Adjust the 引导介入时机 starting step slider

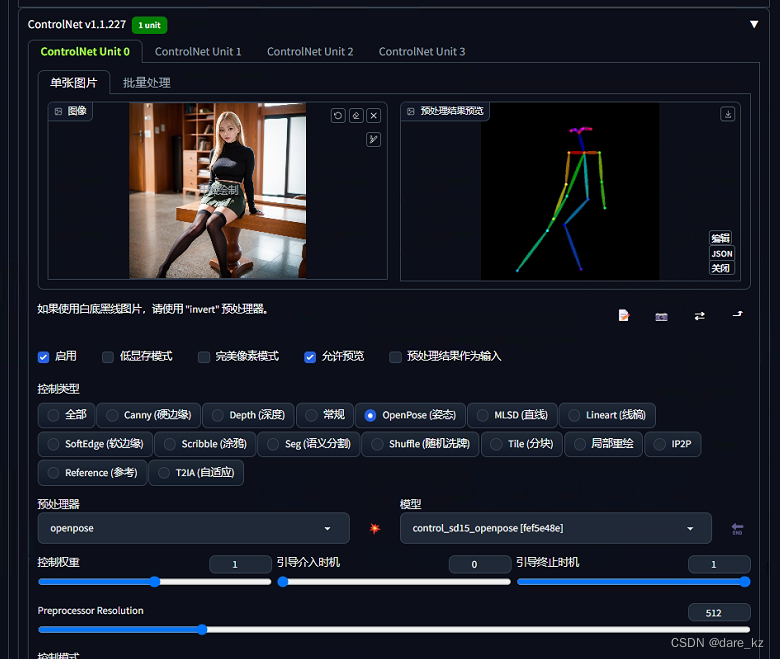click(x=394, y=582)
